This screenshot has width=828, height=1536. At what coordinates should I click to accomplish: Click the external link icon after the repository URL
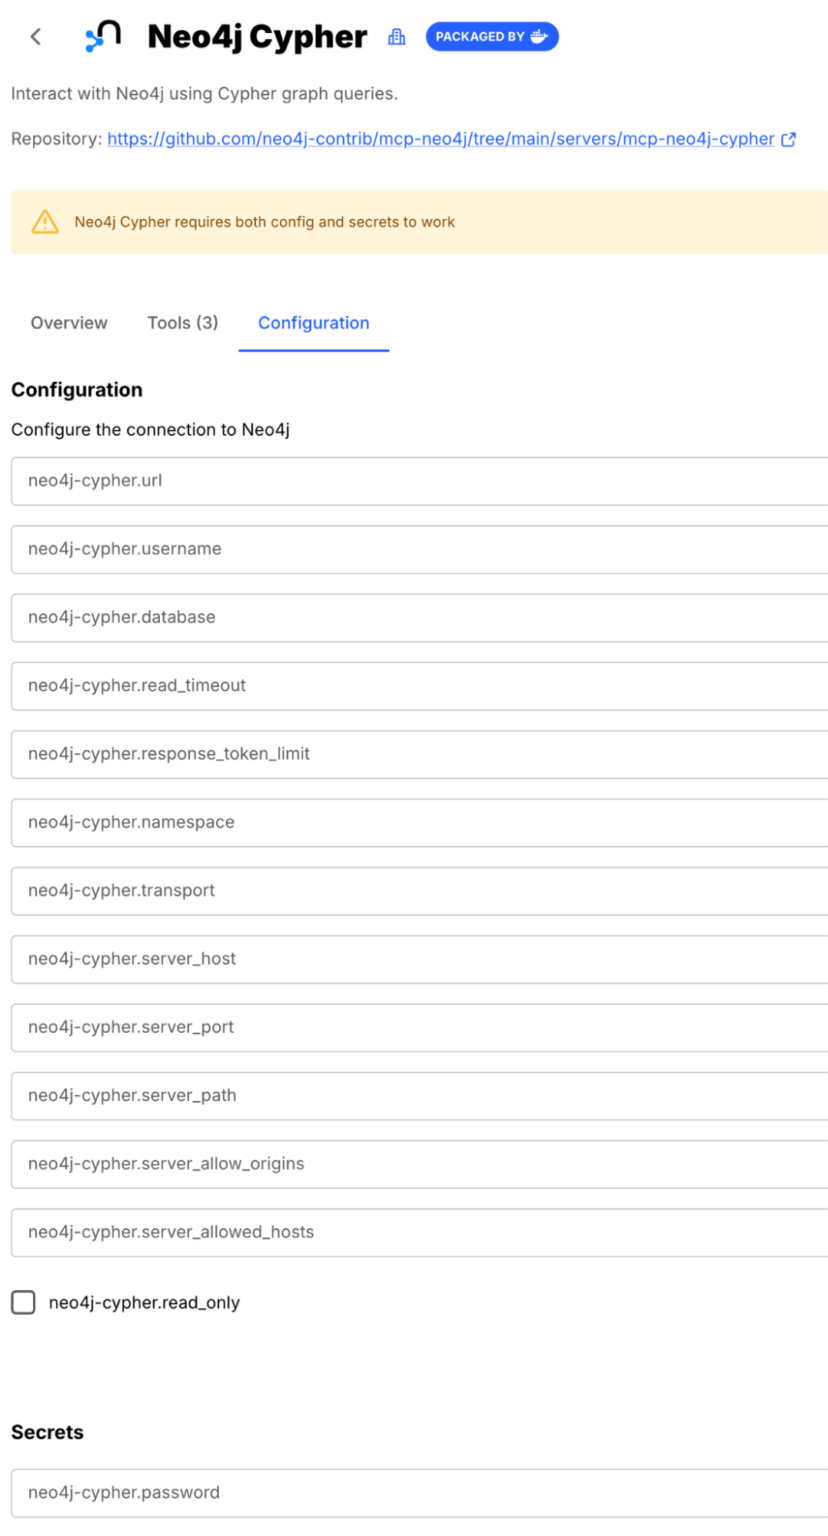click(789, 139)
